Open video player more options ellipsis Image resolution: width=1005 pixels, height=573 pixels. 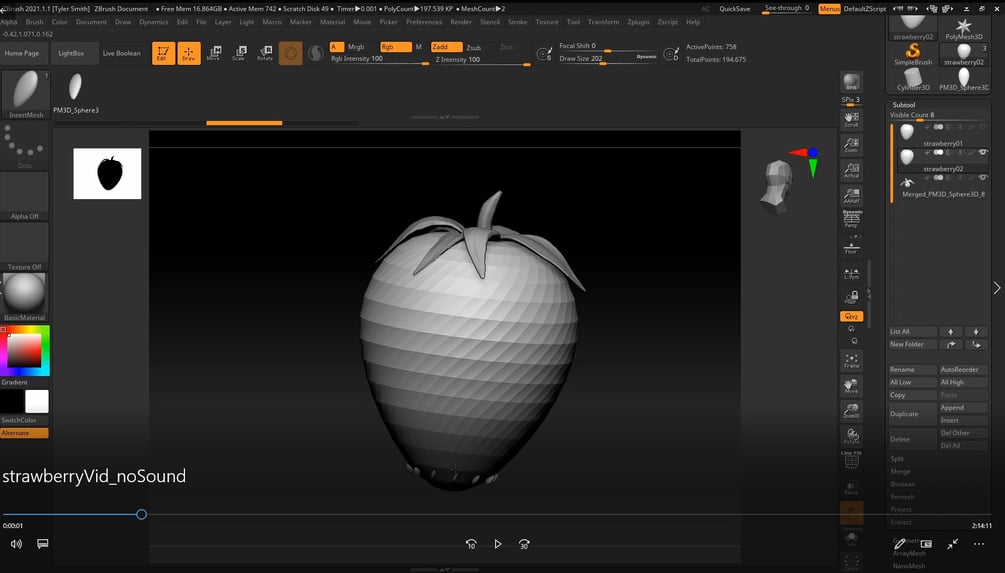[979, 544]
